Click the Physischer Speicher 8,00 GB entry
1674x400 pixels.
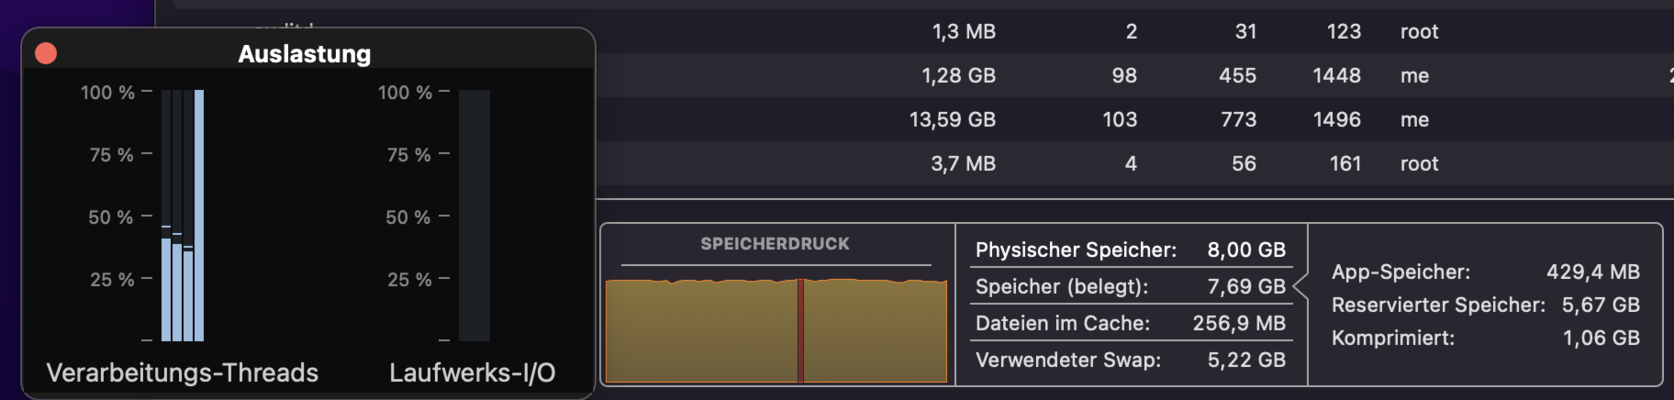tap(1130, 250)
